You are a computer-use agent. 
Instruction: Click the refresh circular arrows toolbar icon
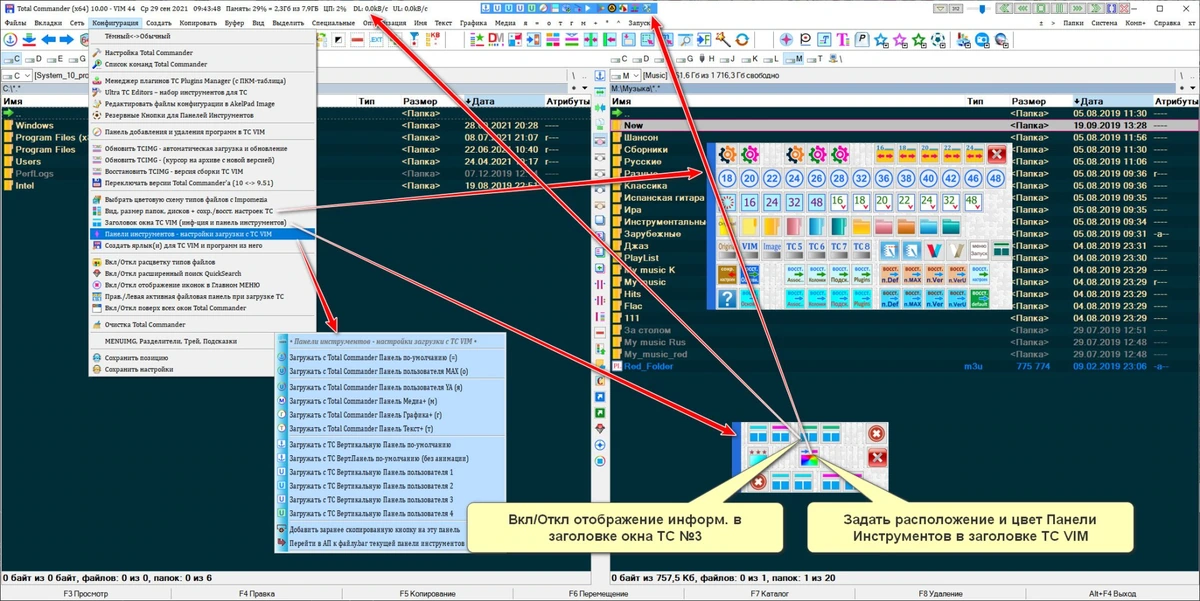tap(742, 40)
